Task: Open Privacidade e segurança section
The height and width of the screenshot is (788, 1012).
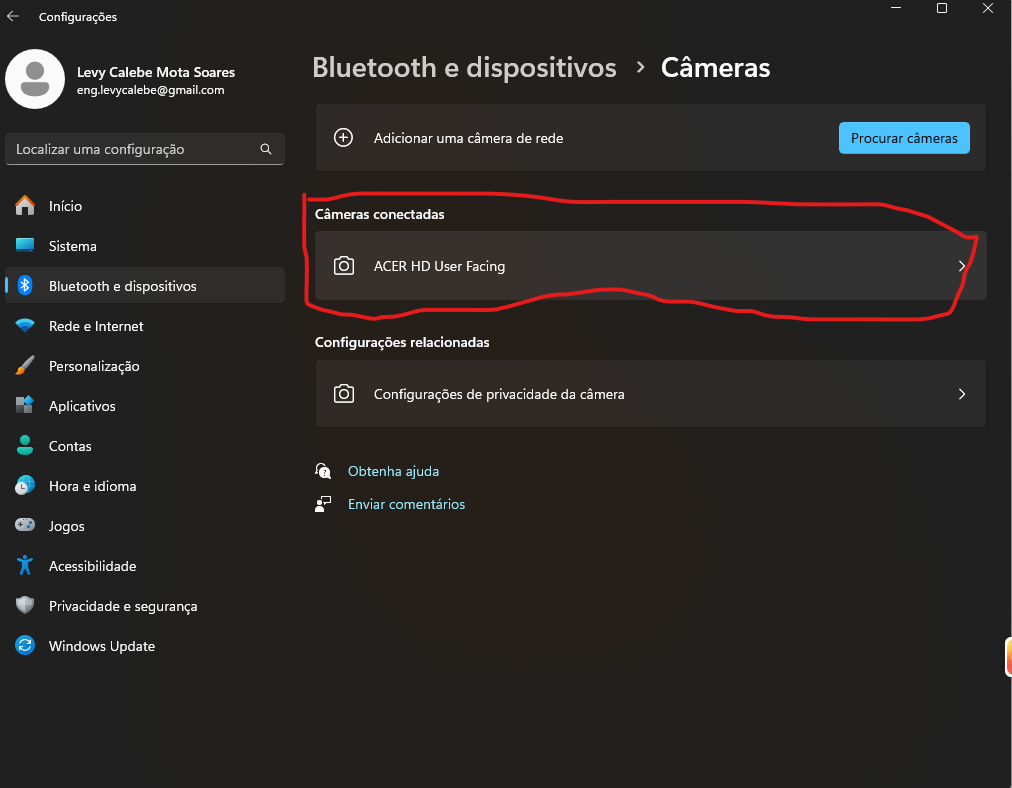Action: pos(145,606)
